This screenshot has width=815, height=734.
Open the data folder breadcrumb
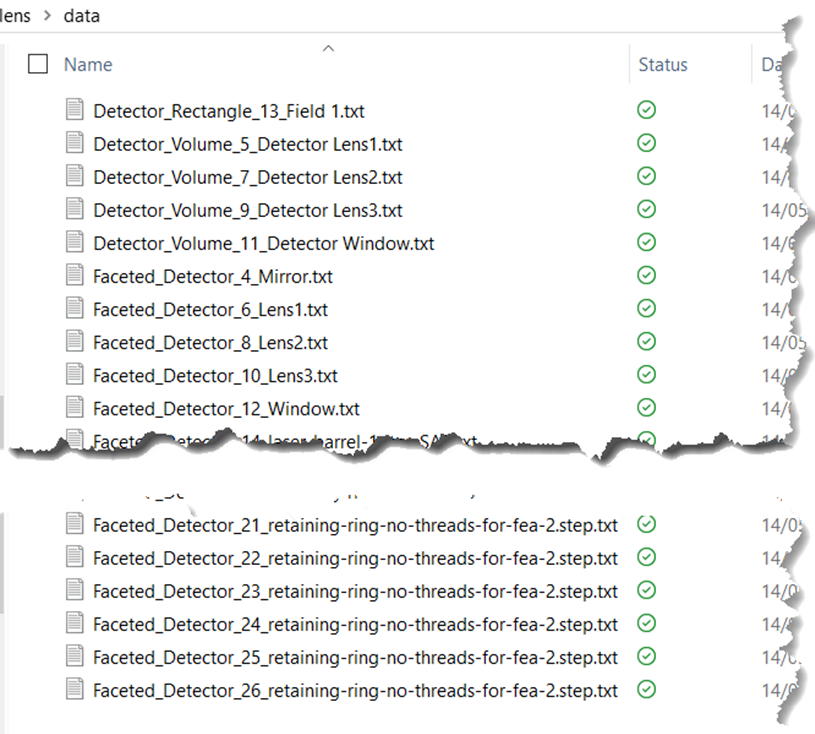[x=81, y=16]
